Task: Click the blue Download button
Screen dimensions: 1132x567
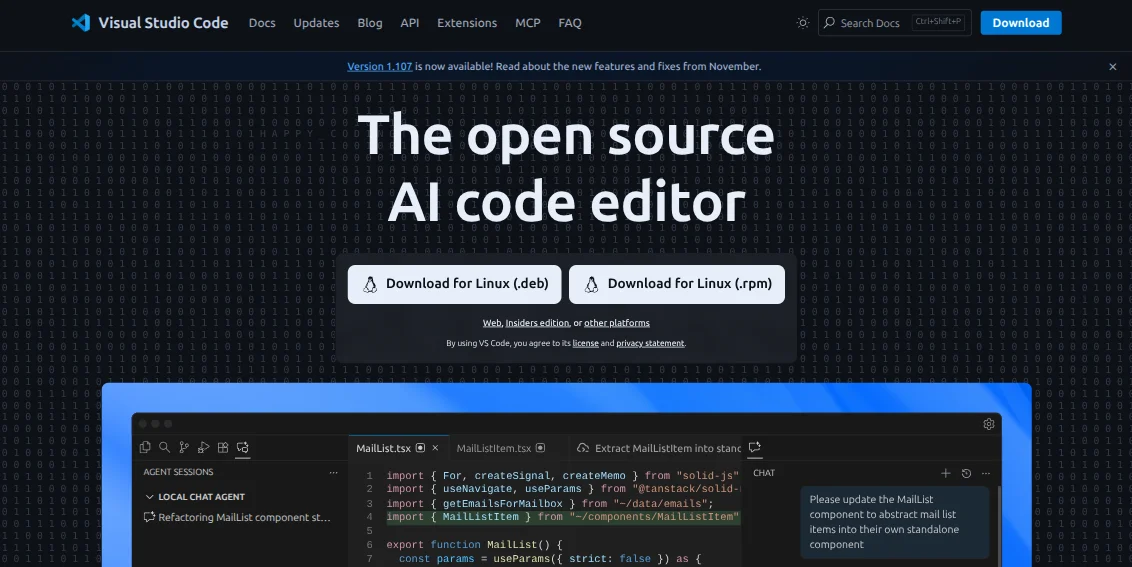Action: point(1021,23)
